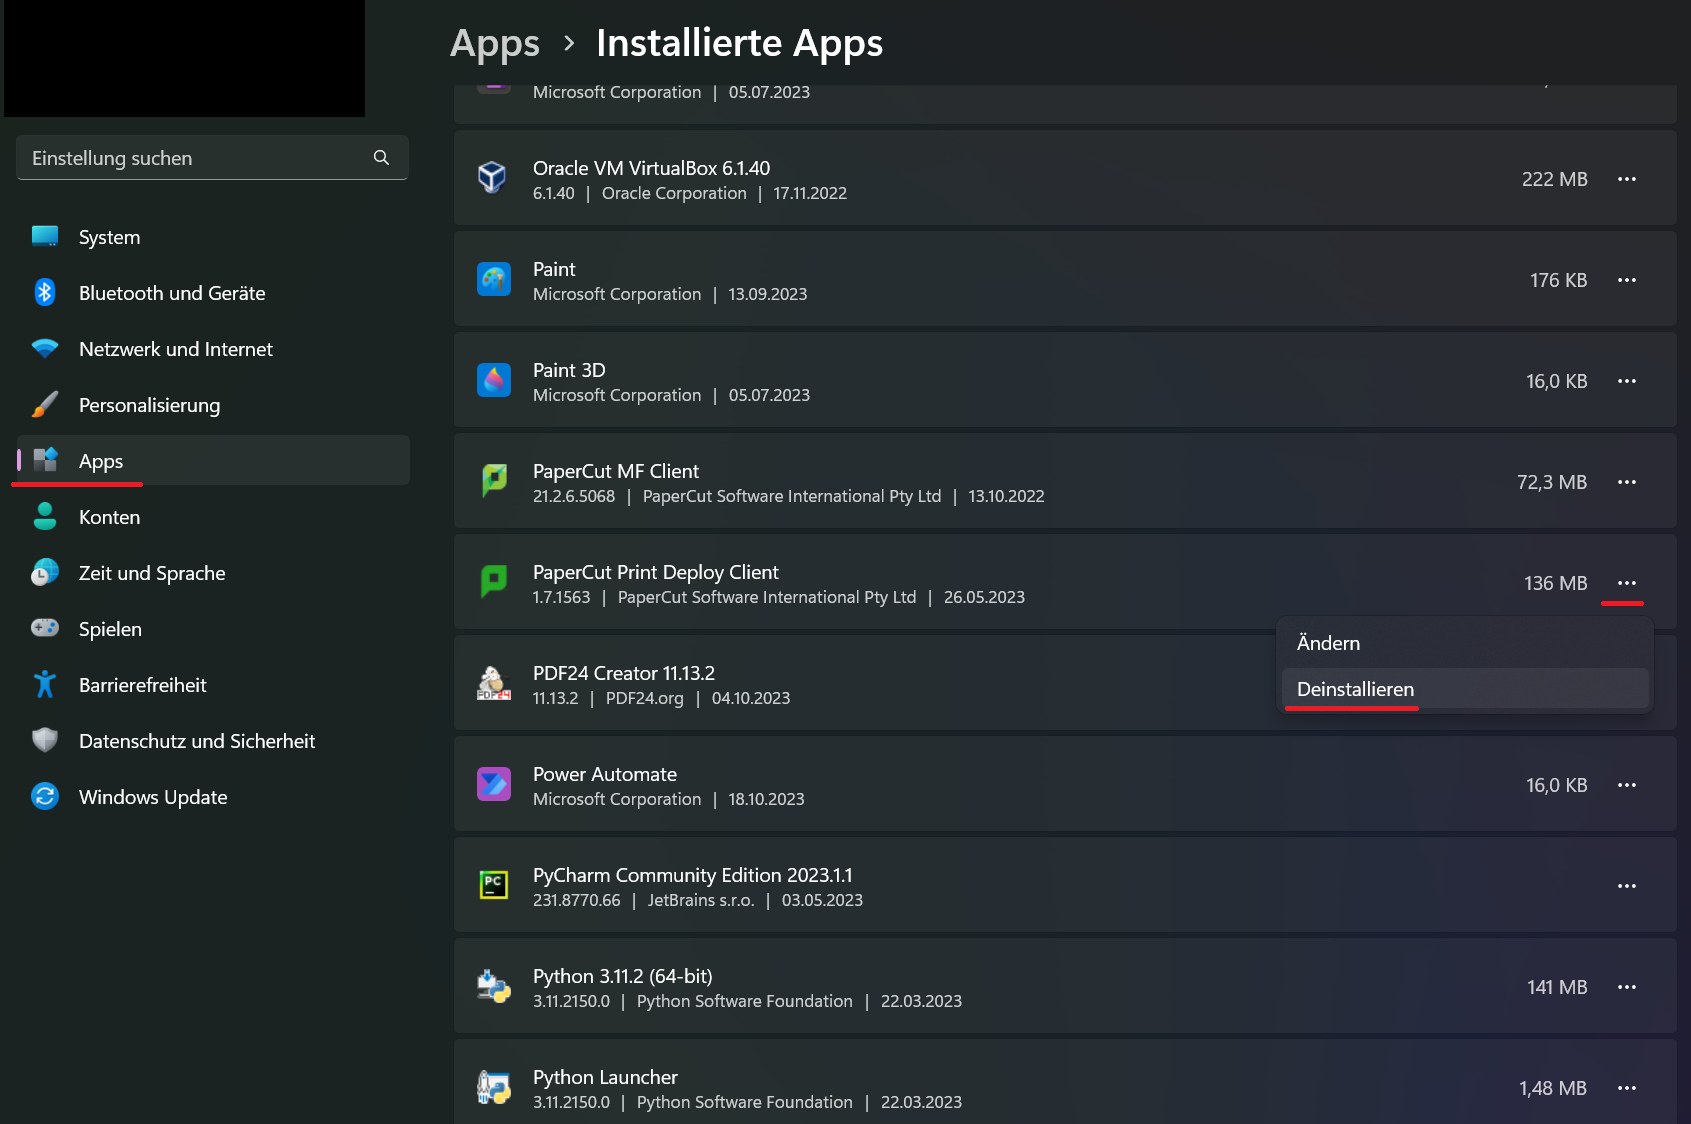Click the Oracle VM VirtualBox app icon

(492, 178)
